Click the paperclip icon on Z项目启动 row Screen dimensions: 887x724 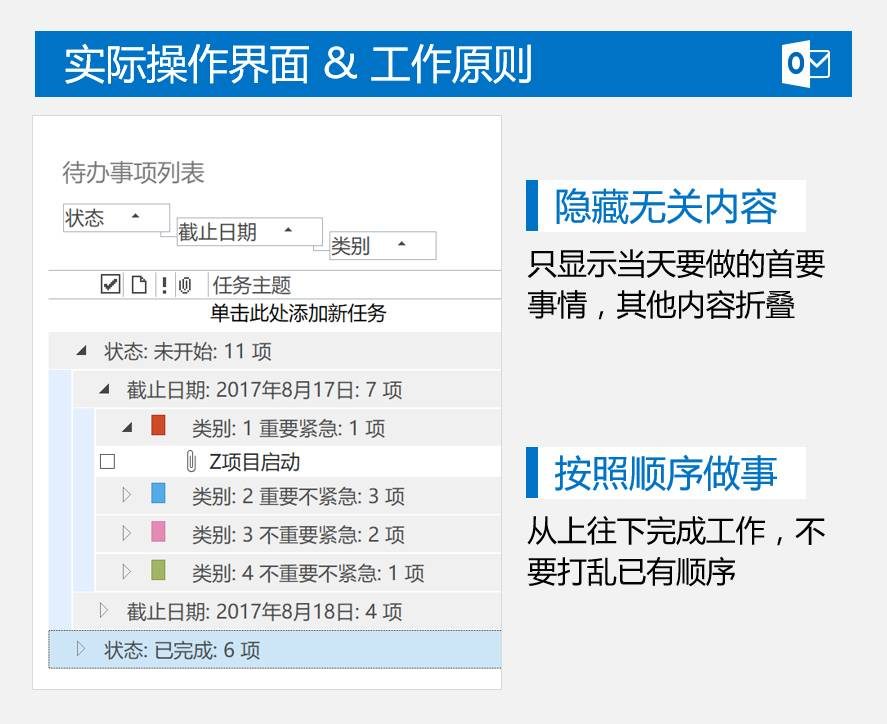[191, 462]
